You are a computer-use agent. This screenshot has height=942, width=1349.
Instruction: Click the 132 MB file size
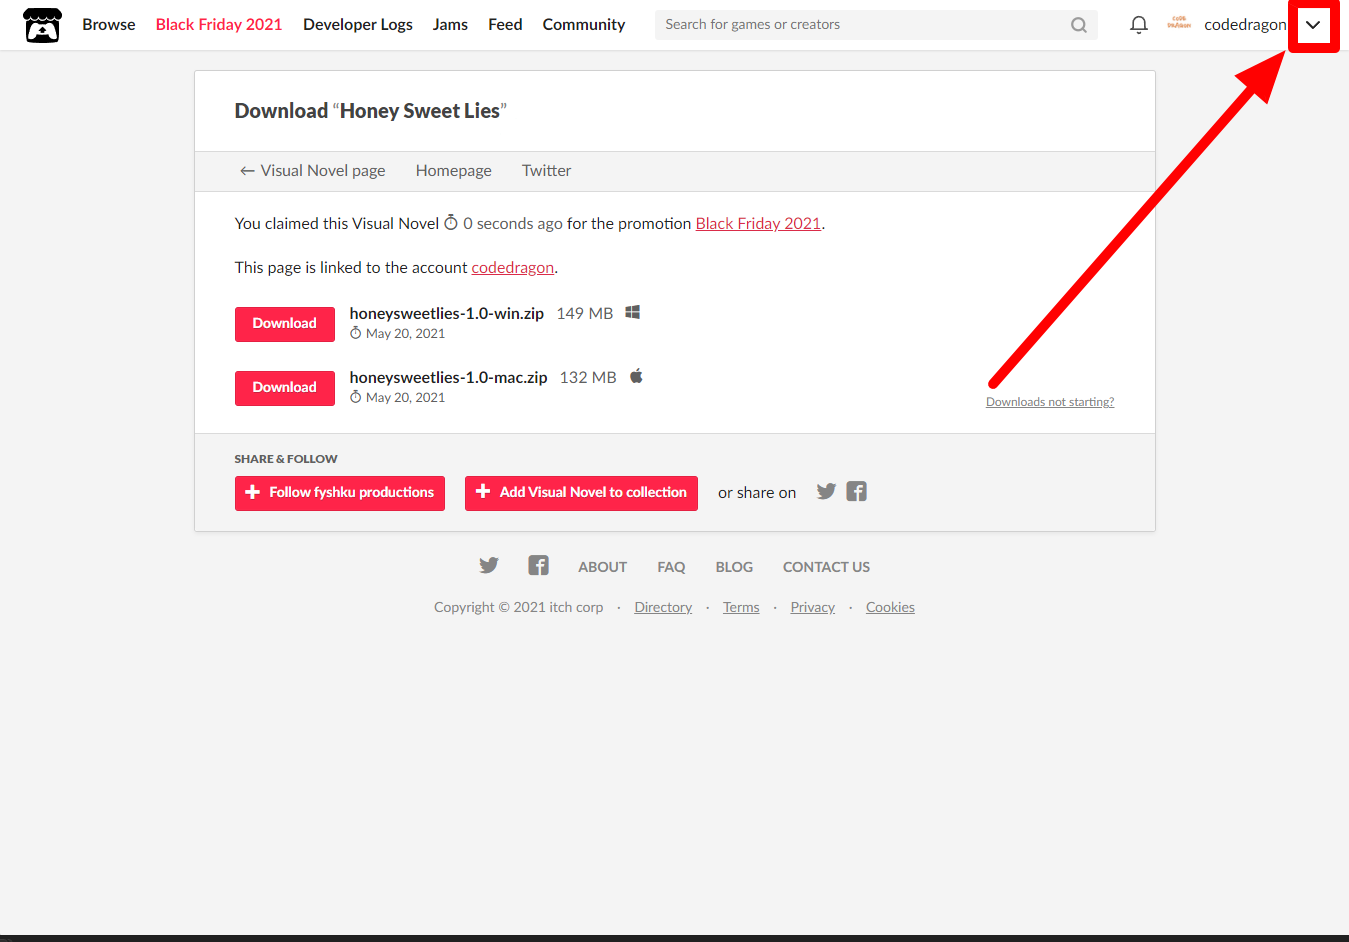click(588, 378)
